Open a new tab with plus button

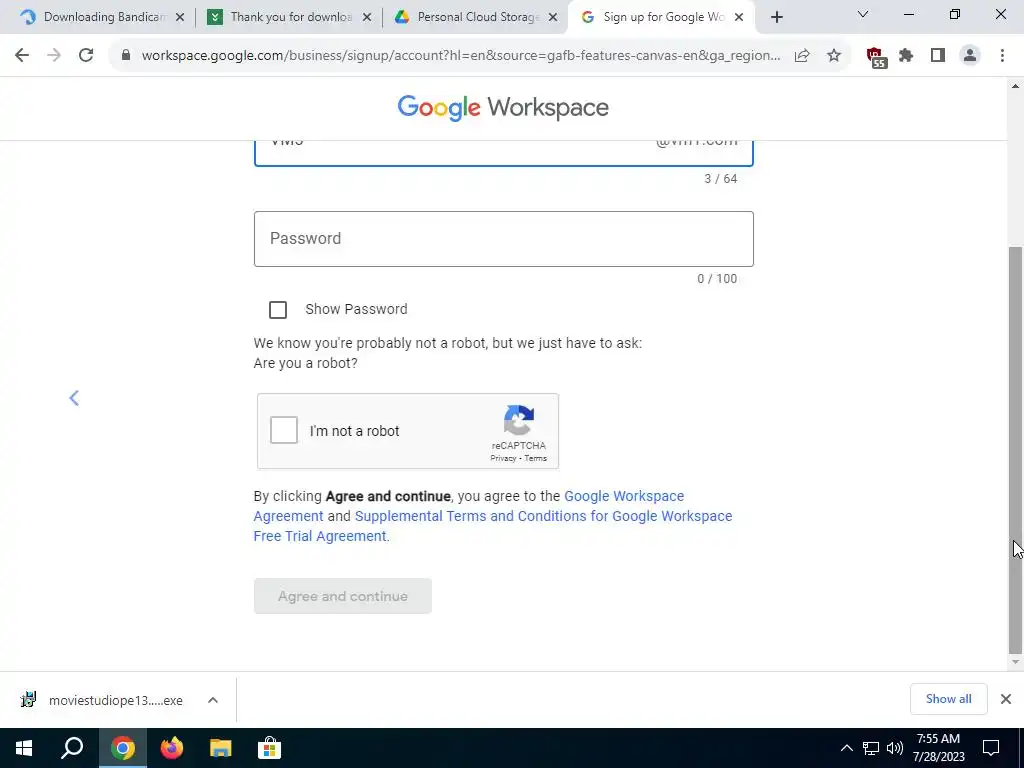pos(776,17)
